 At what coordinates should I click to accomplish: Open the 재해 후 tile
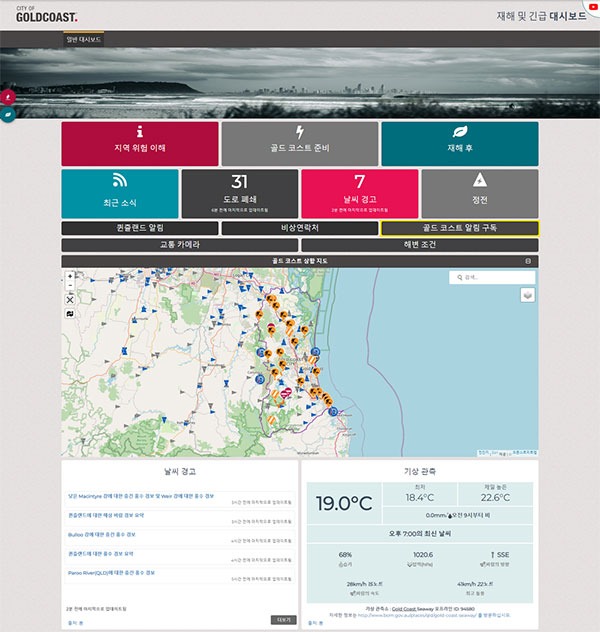[460, 144]
